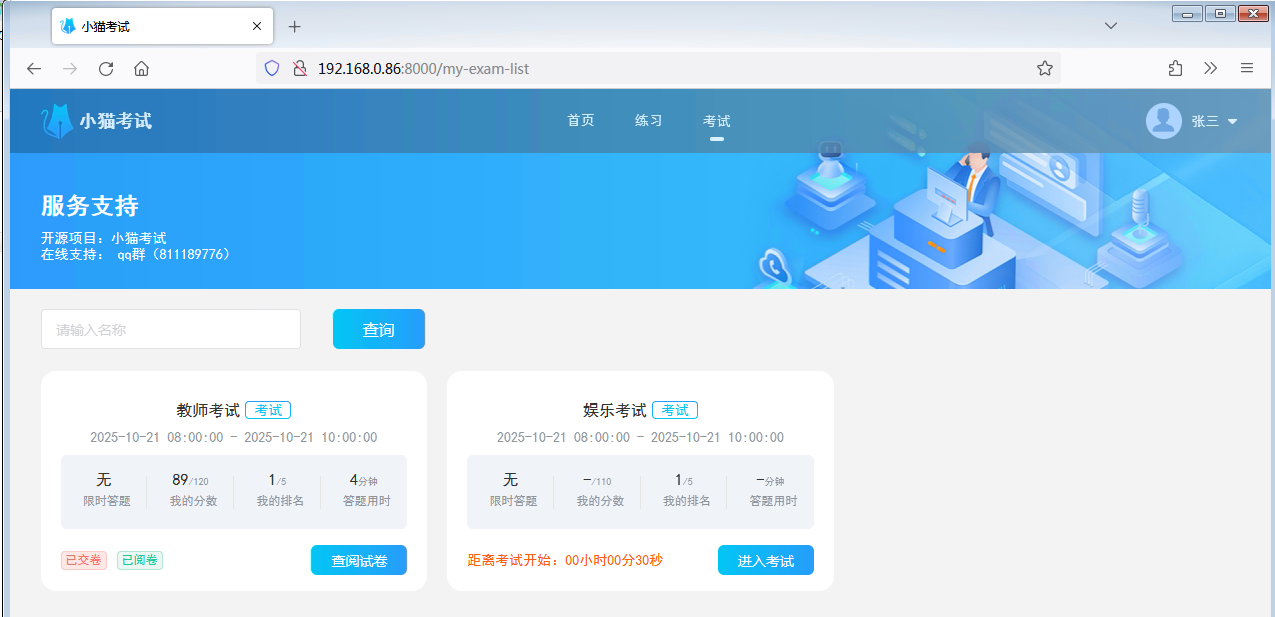Click 进入考试 on 娱乐考试 card
Screen dimensions: 1275x617
[x=765, y=561]
